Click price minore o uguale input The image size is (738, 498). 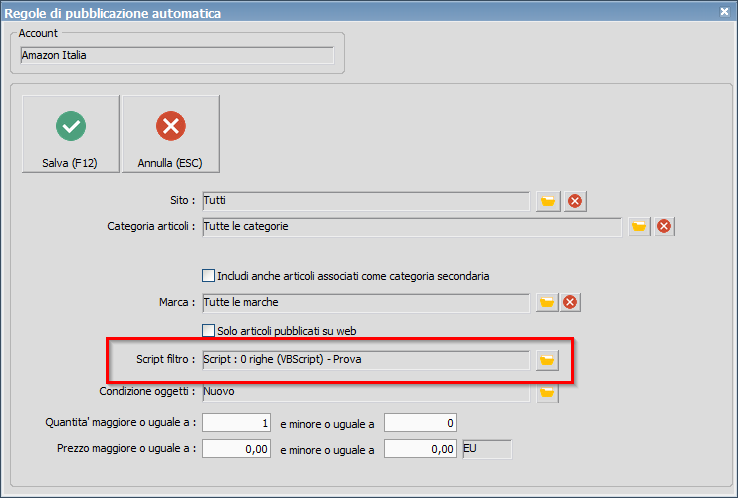pos(420,449)
